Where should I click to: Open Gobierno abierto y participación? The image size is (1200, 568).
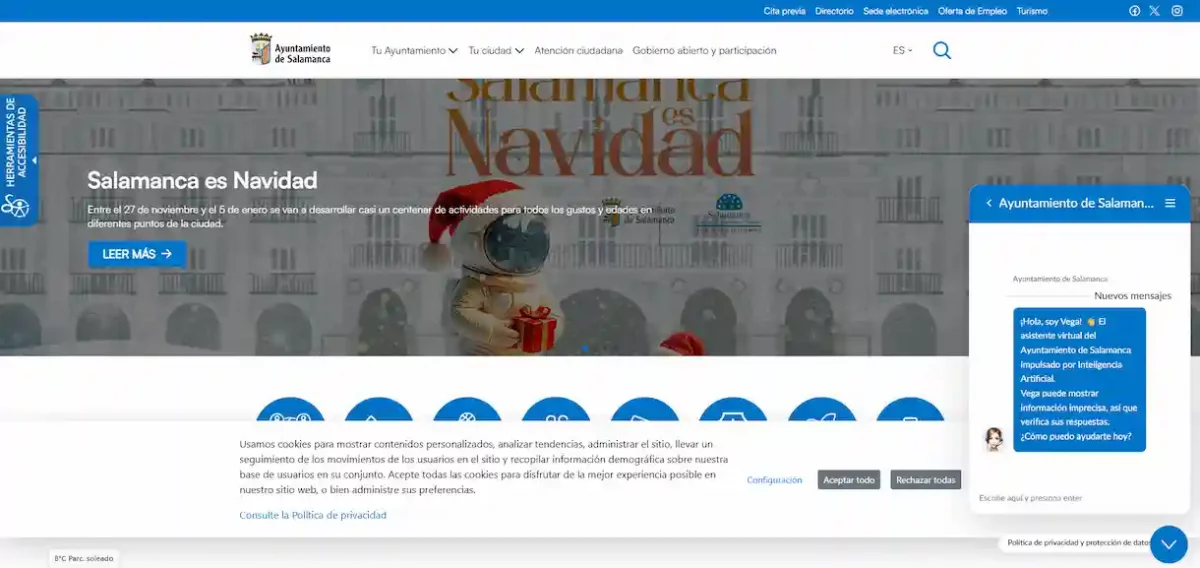tap(704, 51)
